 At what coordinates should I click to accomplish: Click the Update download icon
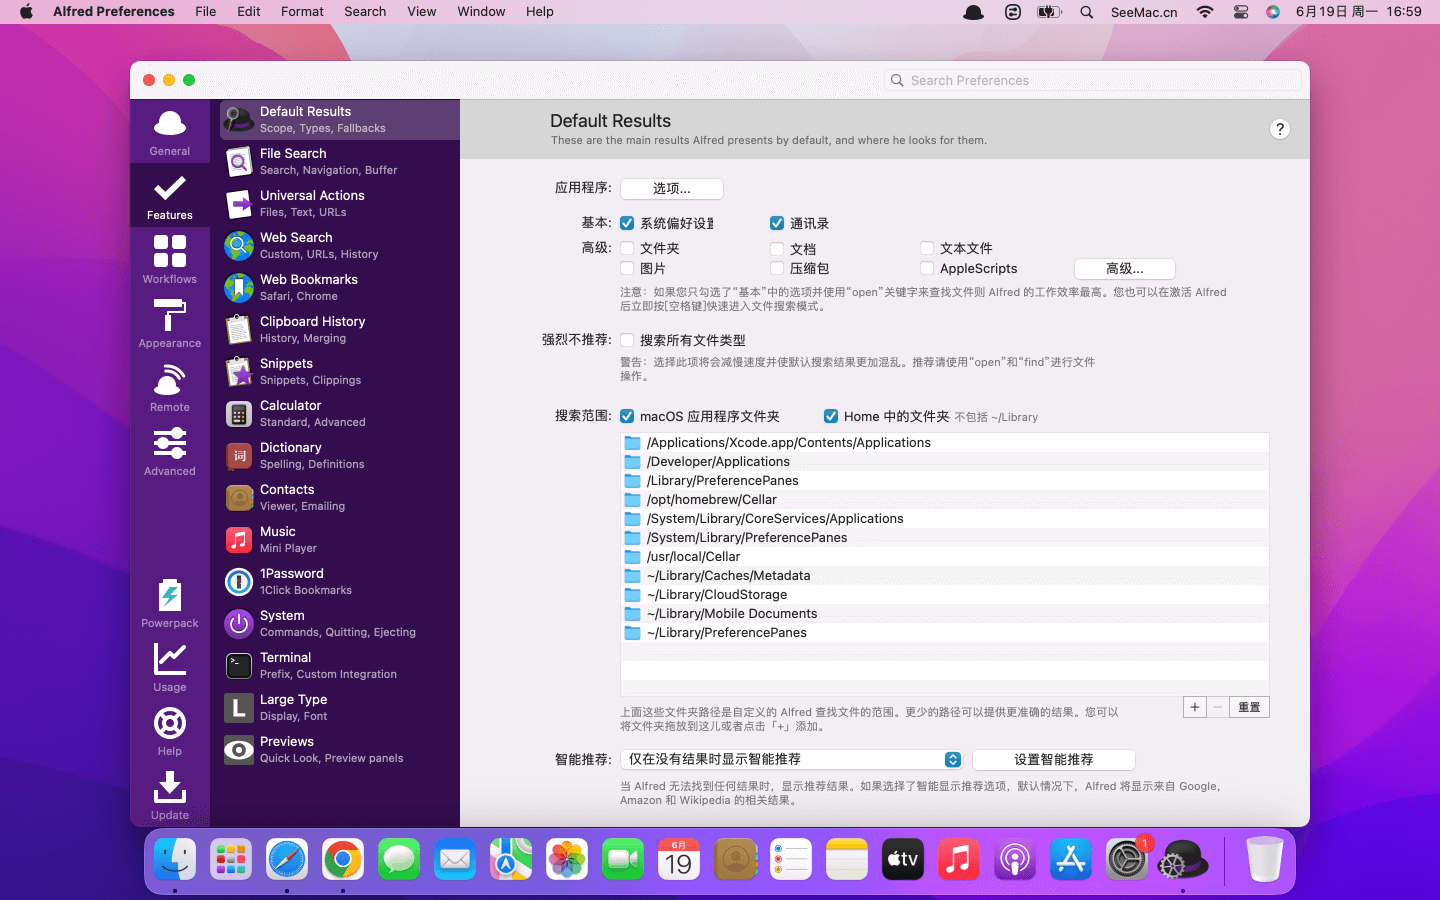[170, 794]
